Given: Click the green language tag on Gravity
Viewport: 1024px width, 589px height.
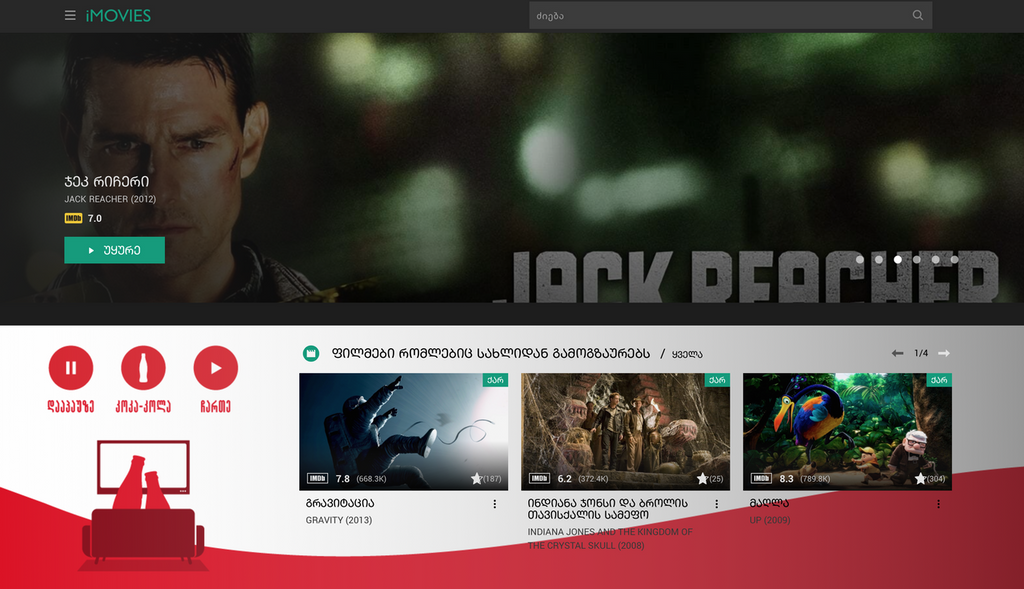Looking at the screenshot, I should coord(496,380).
